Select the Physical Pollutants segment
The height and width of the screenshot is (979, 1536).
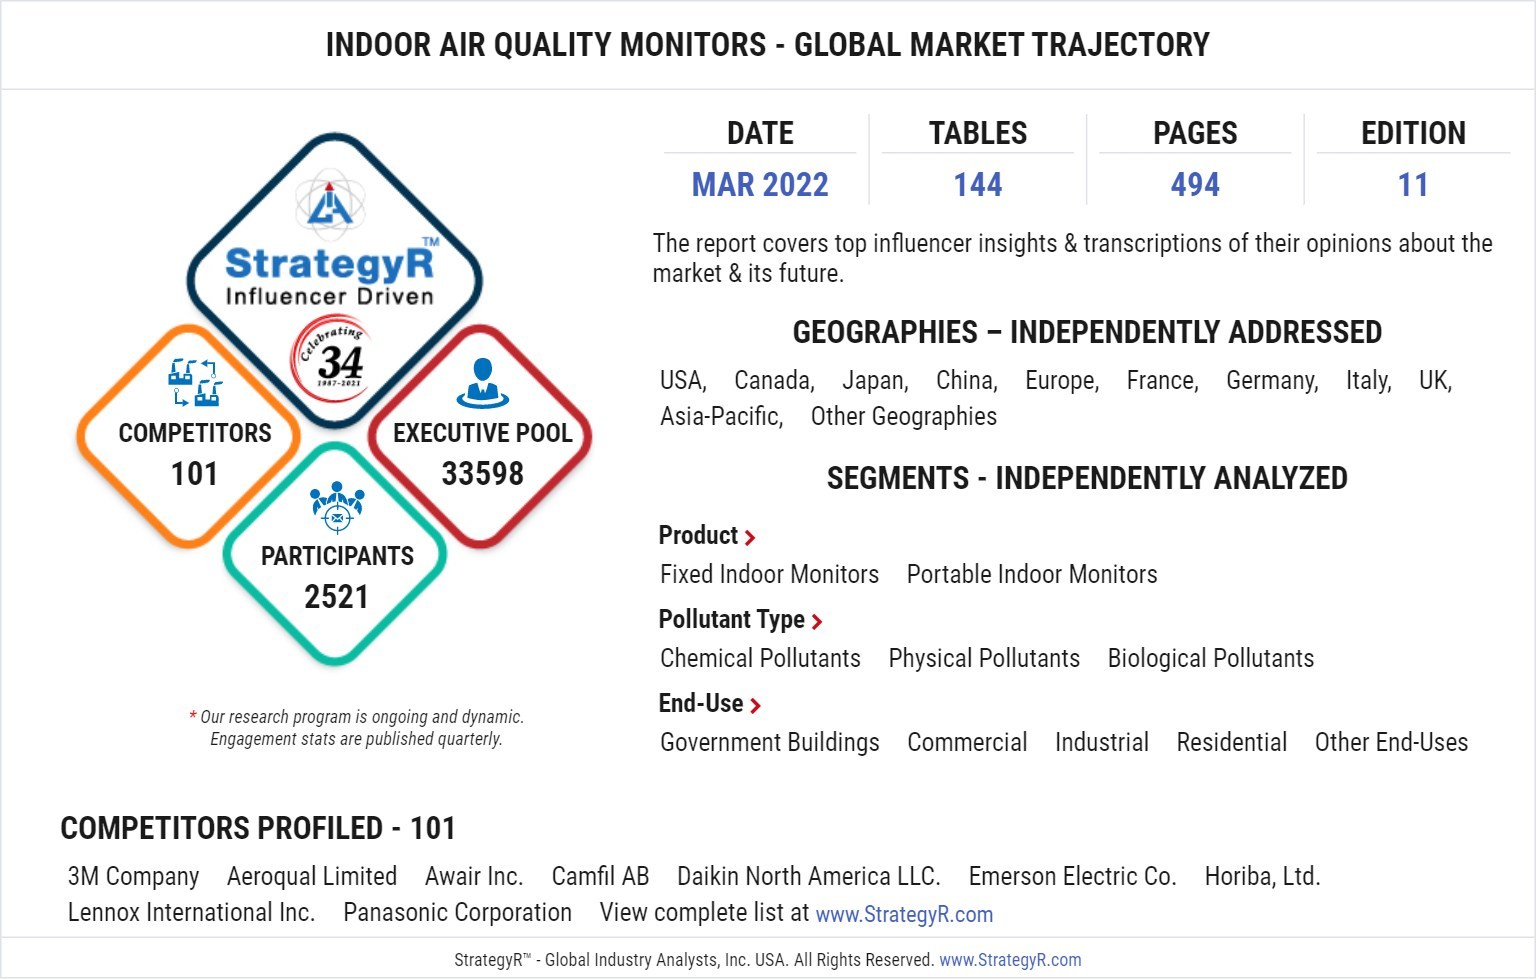point(984,659)
